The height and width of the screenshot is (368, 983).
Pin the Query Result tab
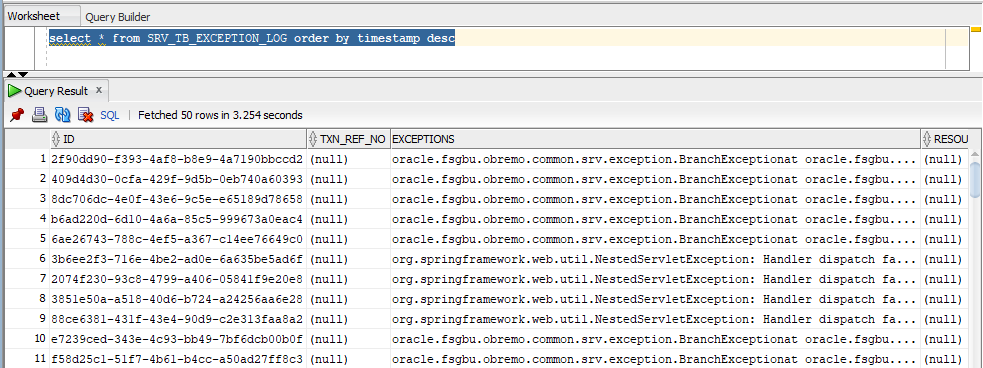17,115
